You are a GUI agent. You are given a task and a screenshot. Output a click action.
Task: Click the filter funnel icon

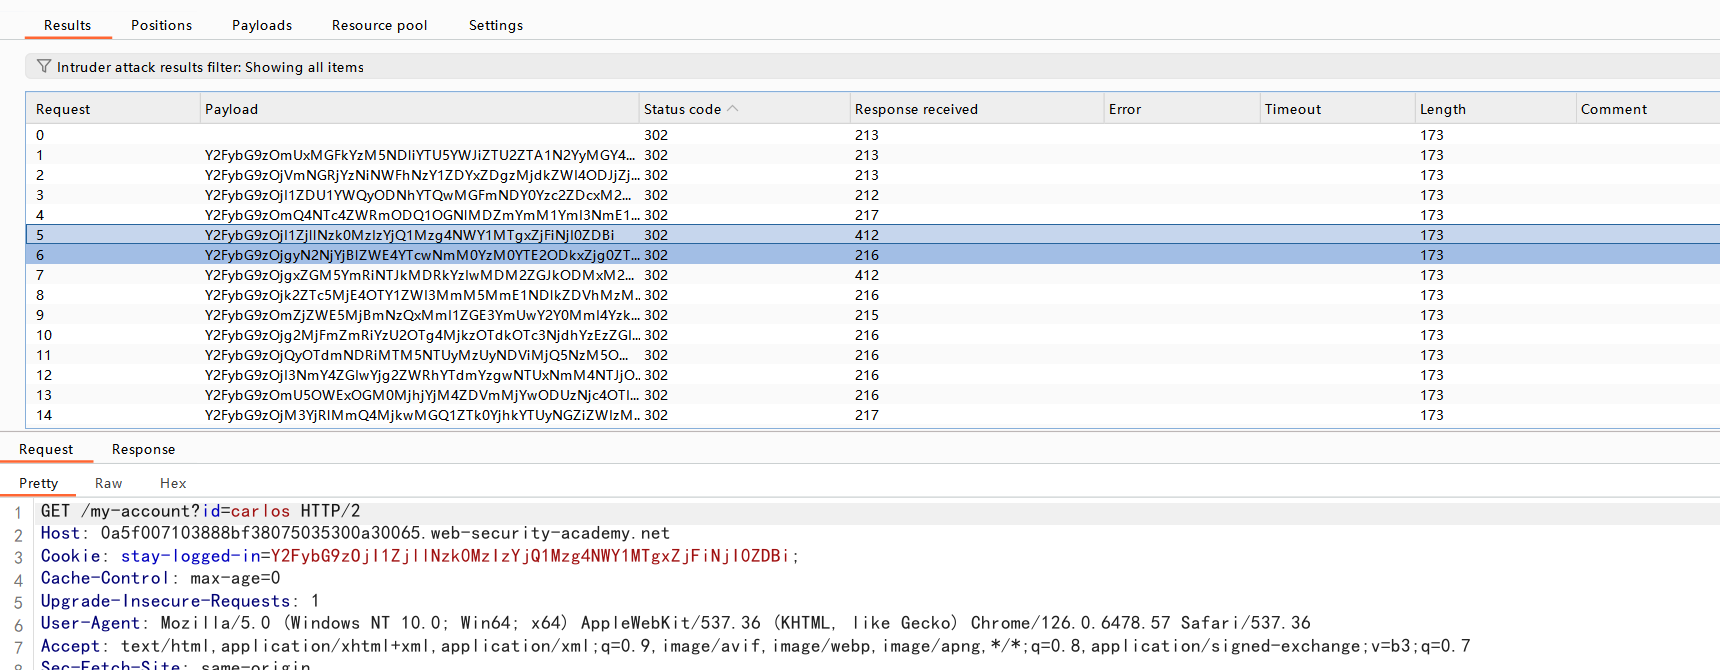[x=43, y=67]
